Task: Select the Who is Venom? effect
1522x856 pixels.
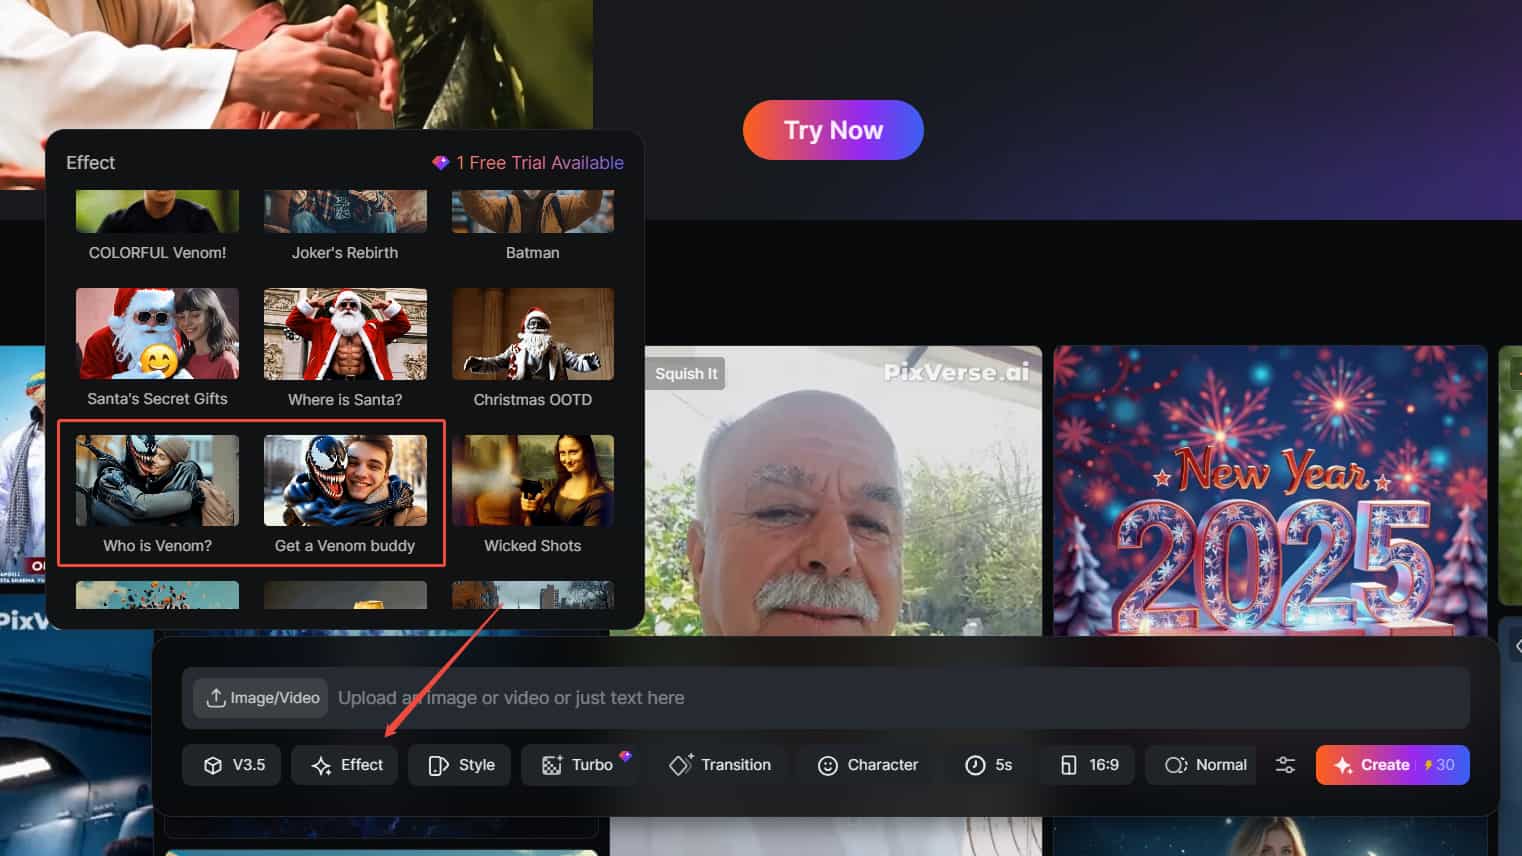Action: pos(157,495)
